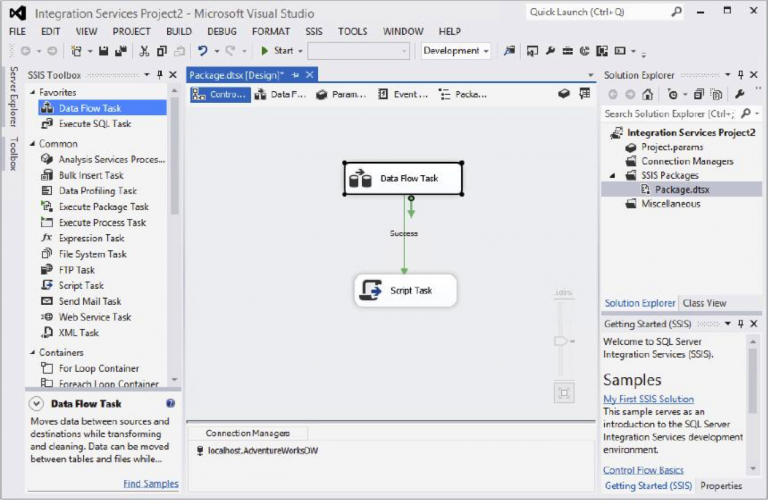Image resolution: width=768 pixels, height=500 pixels.
Task: Open the My First SSIS Solution link
Action: (x=648, y=399)
